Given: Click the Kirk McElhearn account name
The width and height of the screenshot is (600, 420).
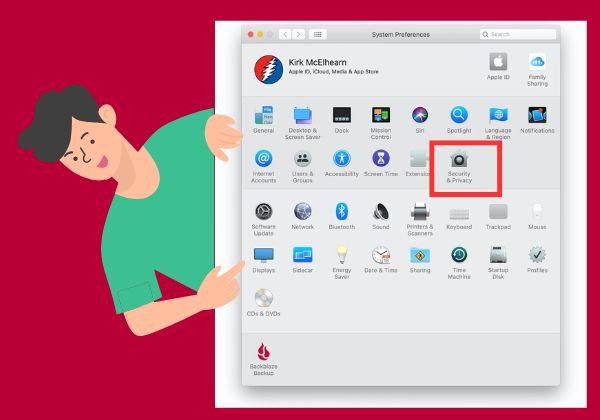Looking at the screenshot, I should tap(318, 62).
